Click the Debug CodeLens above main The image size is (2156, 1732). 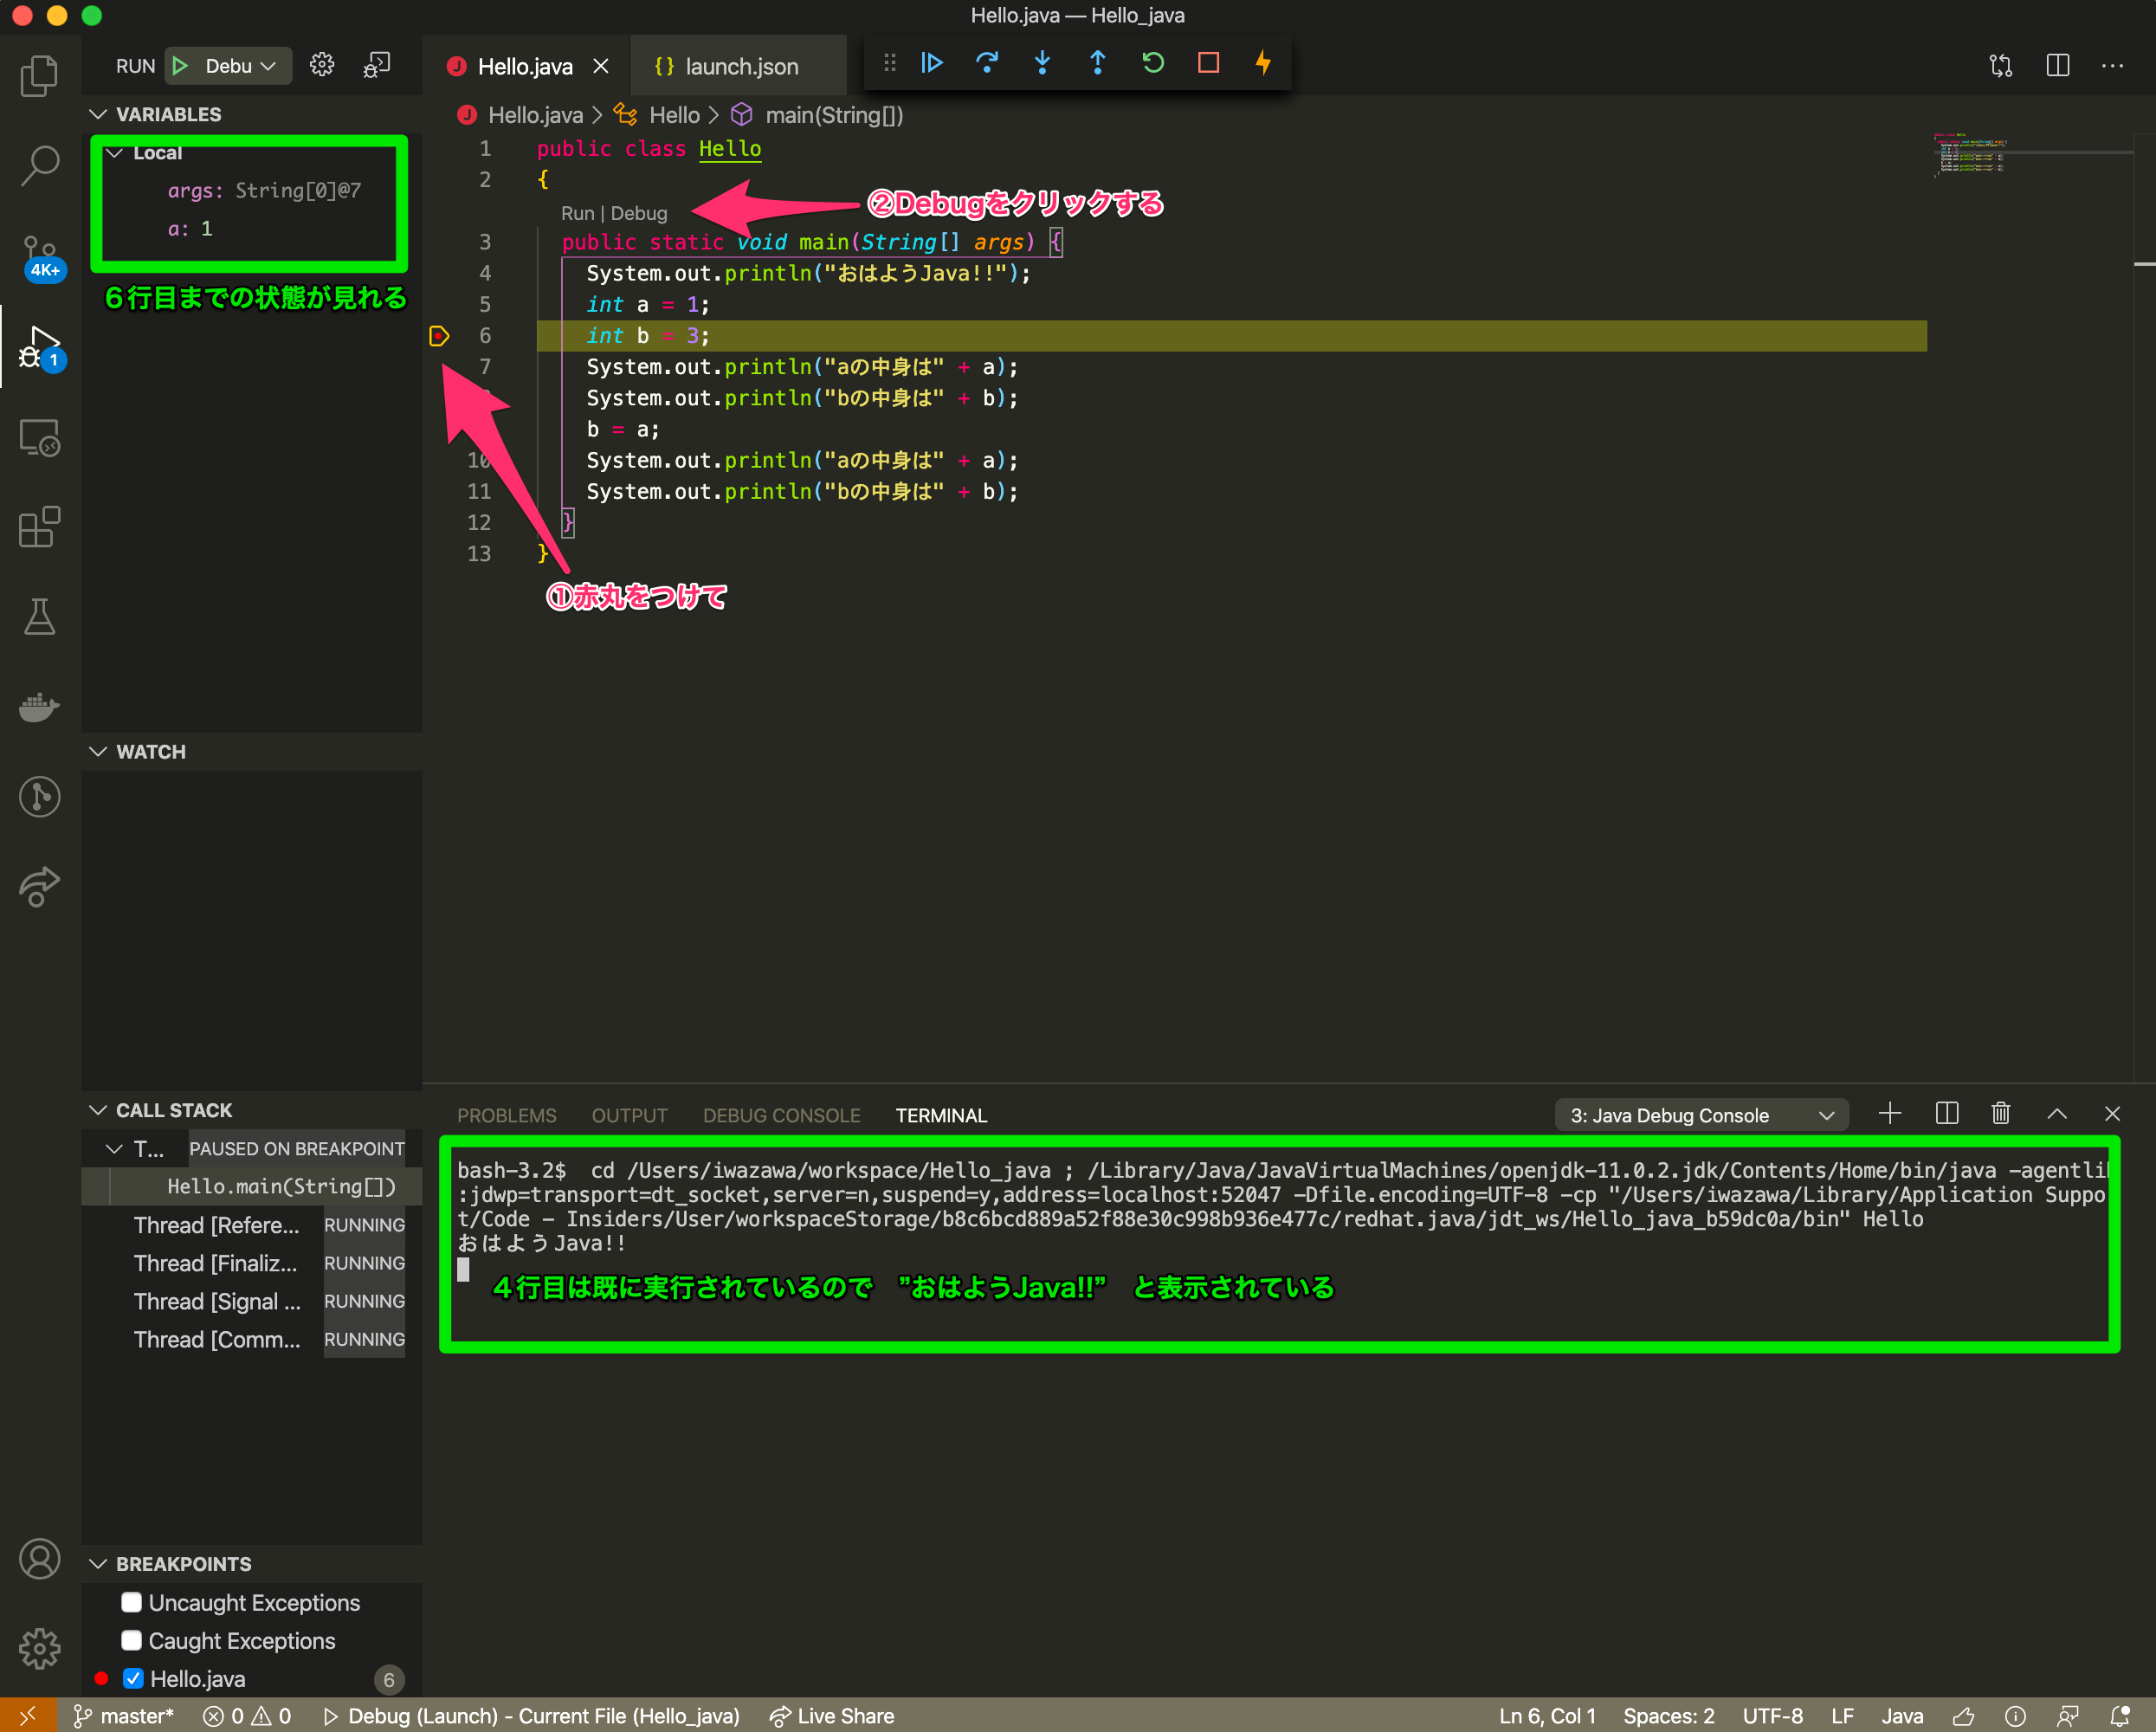638,213
